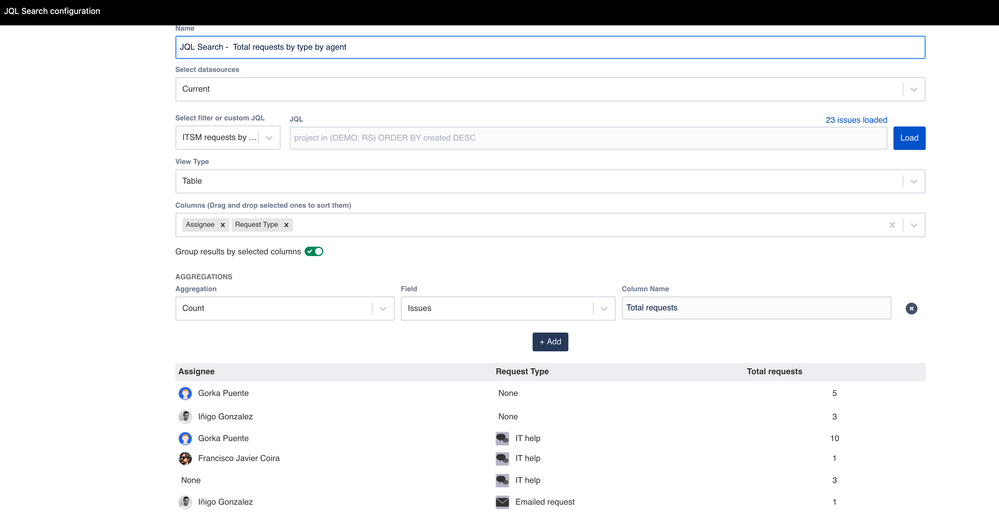Open the Aggregation Count dropdown
The image size is (999, 518).
coord(285,308)
